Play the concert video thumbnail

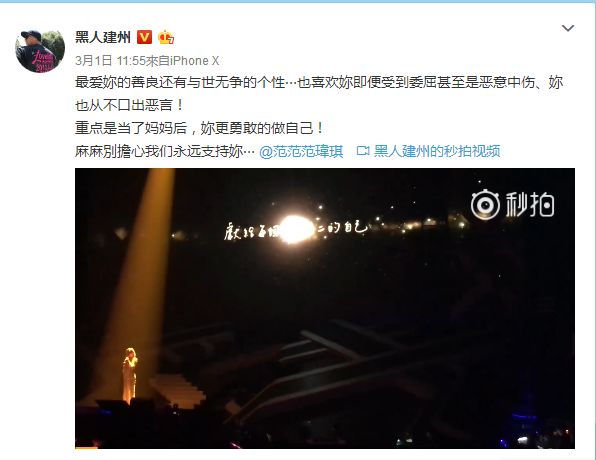pyautogui.click(x=325, y=308)
